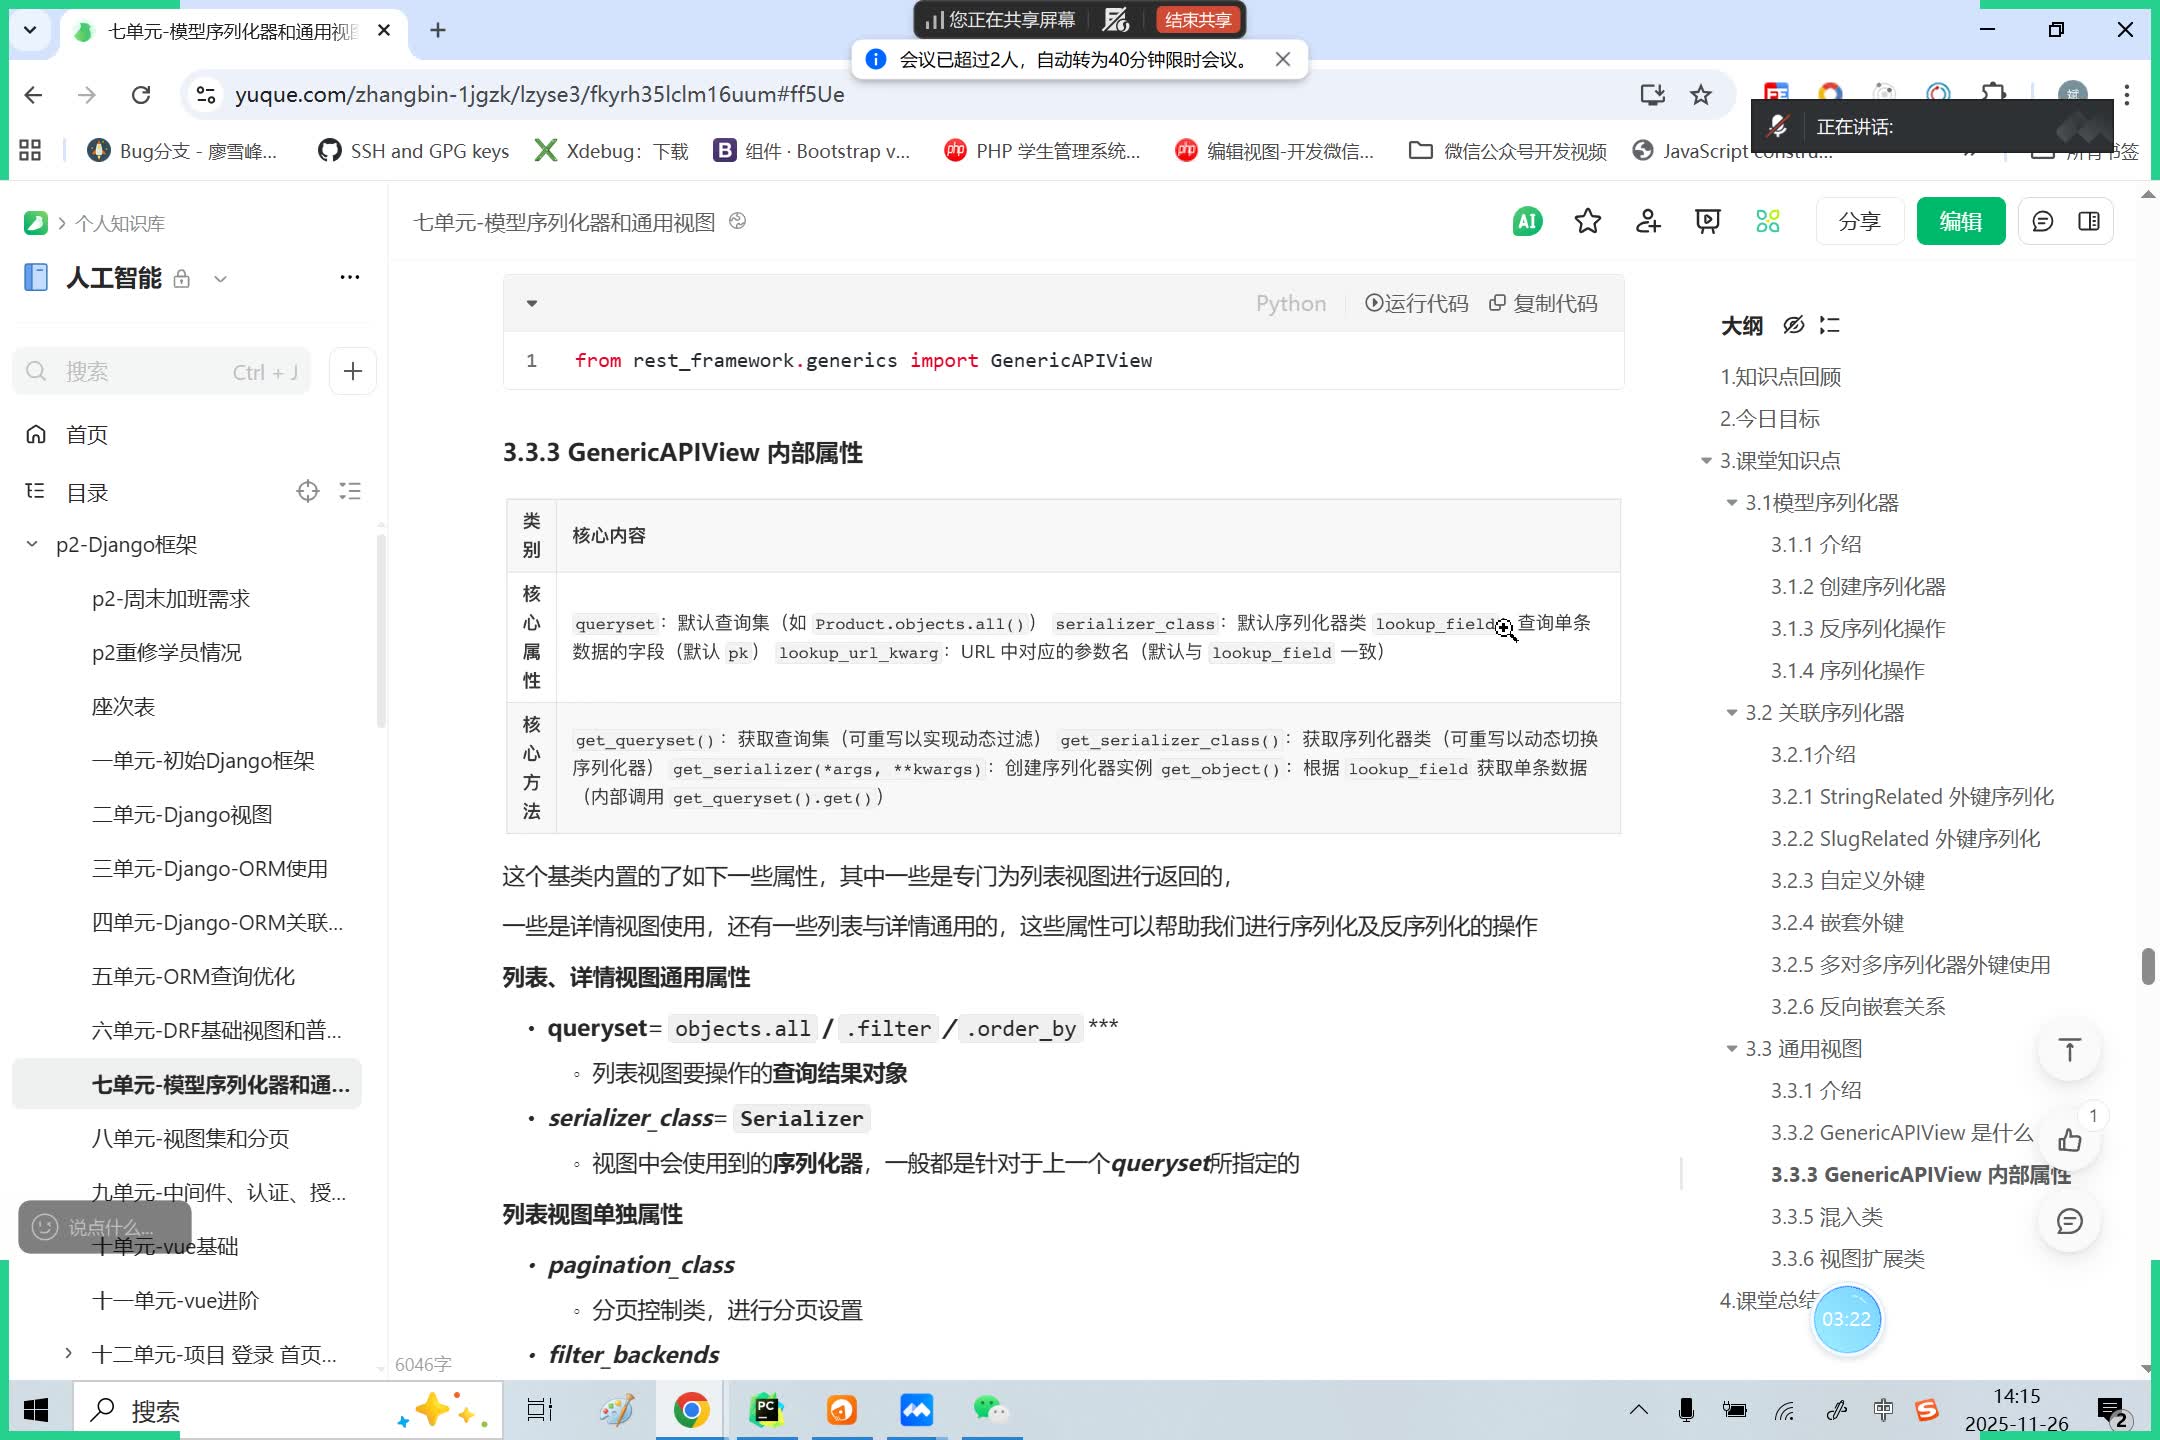
Task: Dismiss the 40分钟限时会议 notification
Action: (1283, 59)
